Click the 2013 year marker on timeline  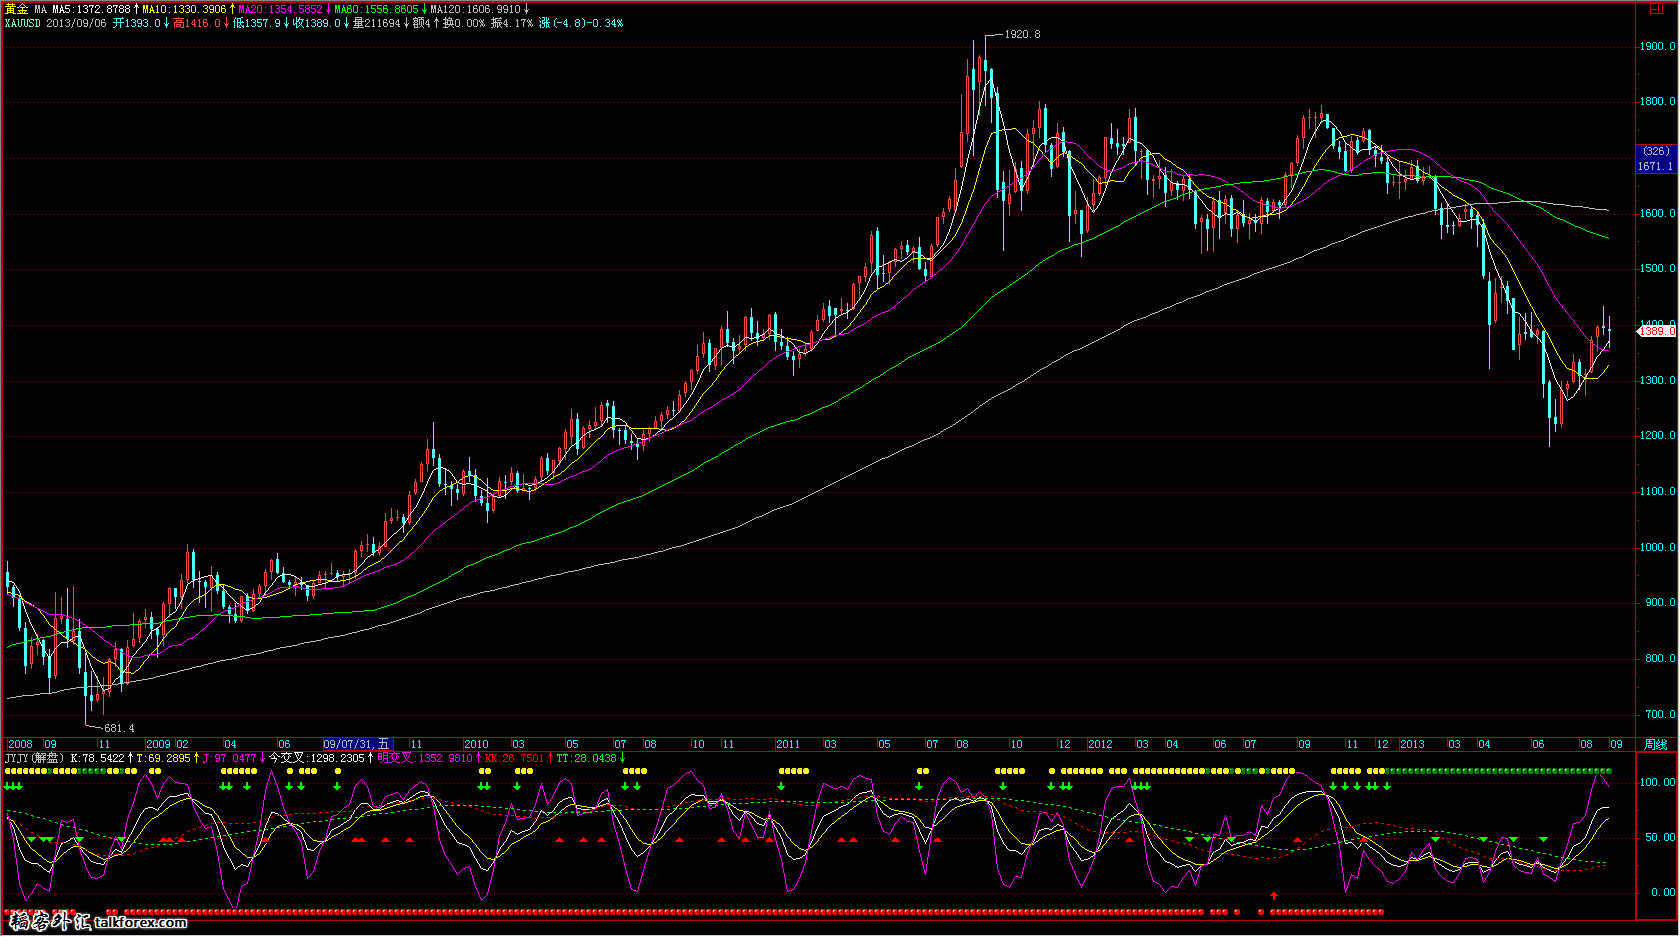click(1412, 744)
